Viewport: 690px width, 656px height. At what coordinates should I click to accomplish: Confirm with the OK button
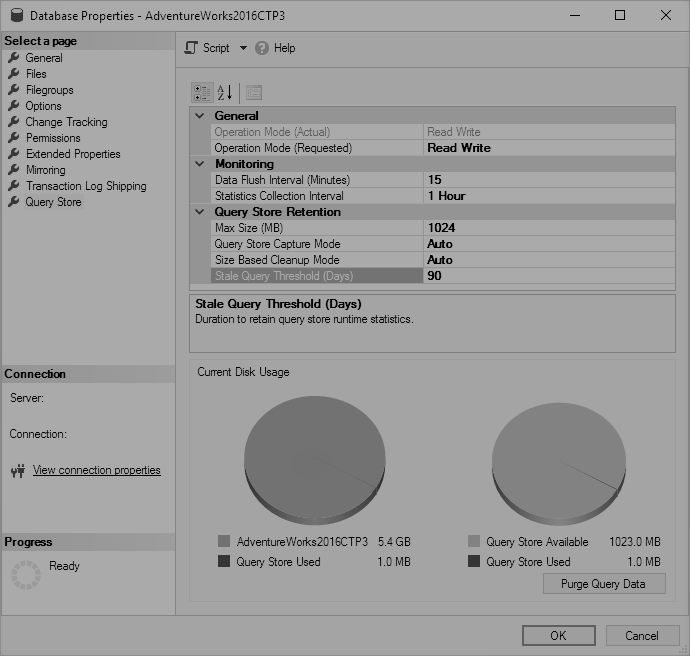pyautogui.click(x=558, y=635)
